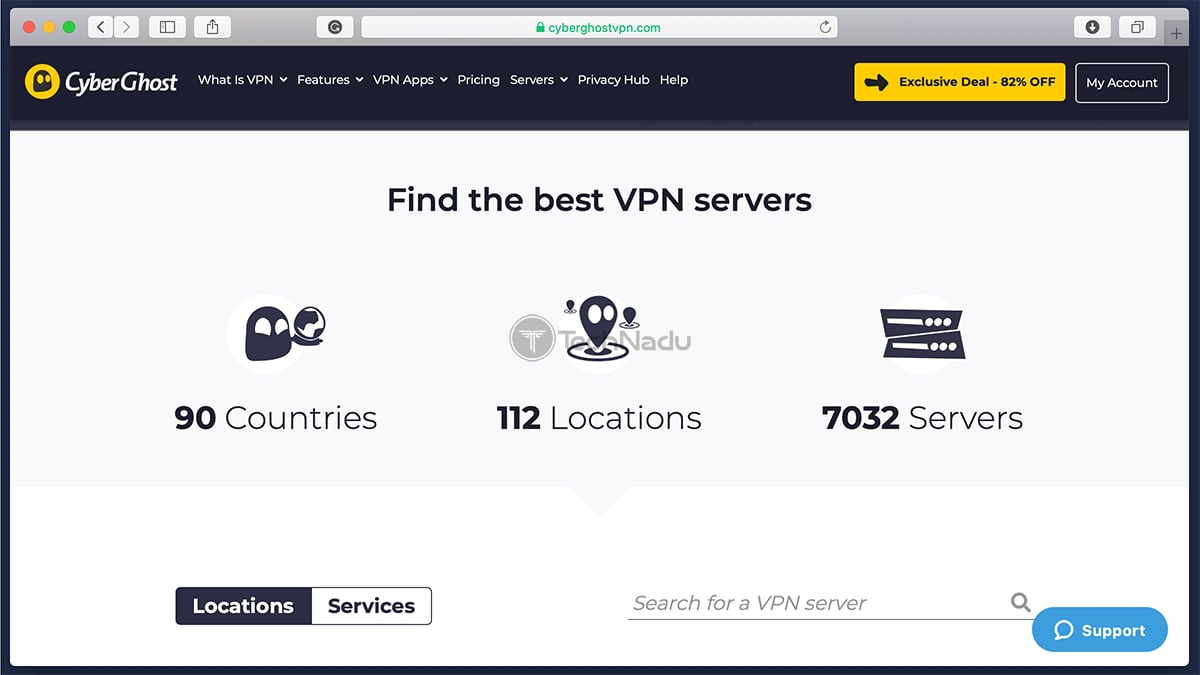Open the Help link
The width and height of the screenshot is (1200, 675).
click(674, 80)
